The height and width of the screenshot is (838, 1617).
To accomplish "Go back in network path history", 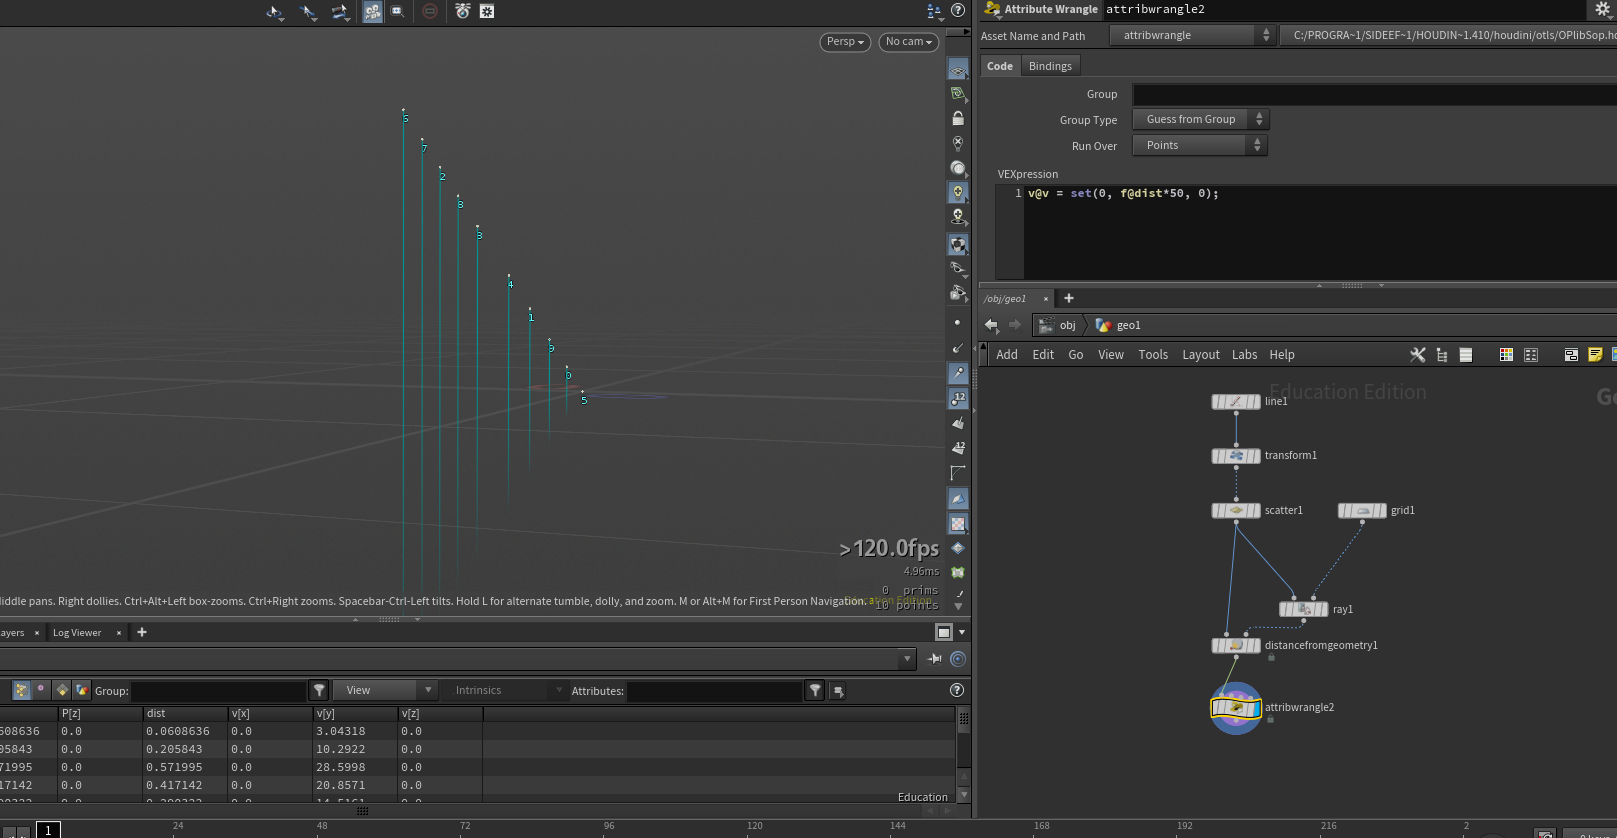I will click(x=991, y=325).
